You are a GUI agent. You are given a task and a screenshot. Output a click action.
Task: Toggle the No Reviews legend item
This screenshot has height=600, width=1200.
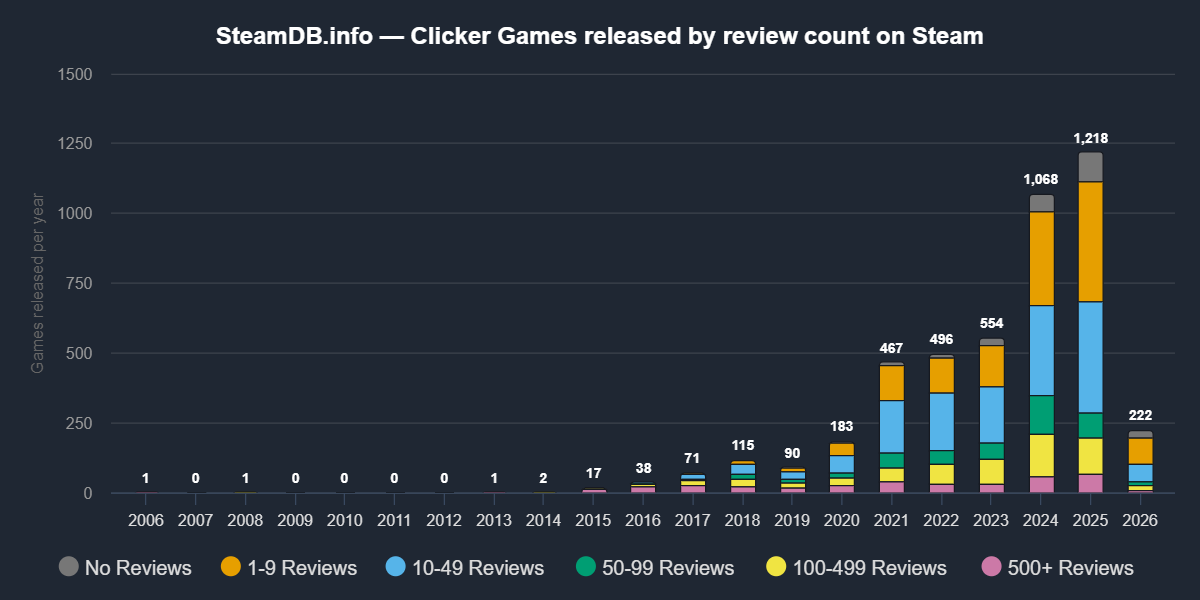[x=137, y=568]
